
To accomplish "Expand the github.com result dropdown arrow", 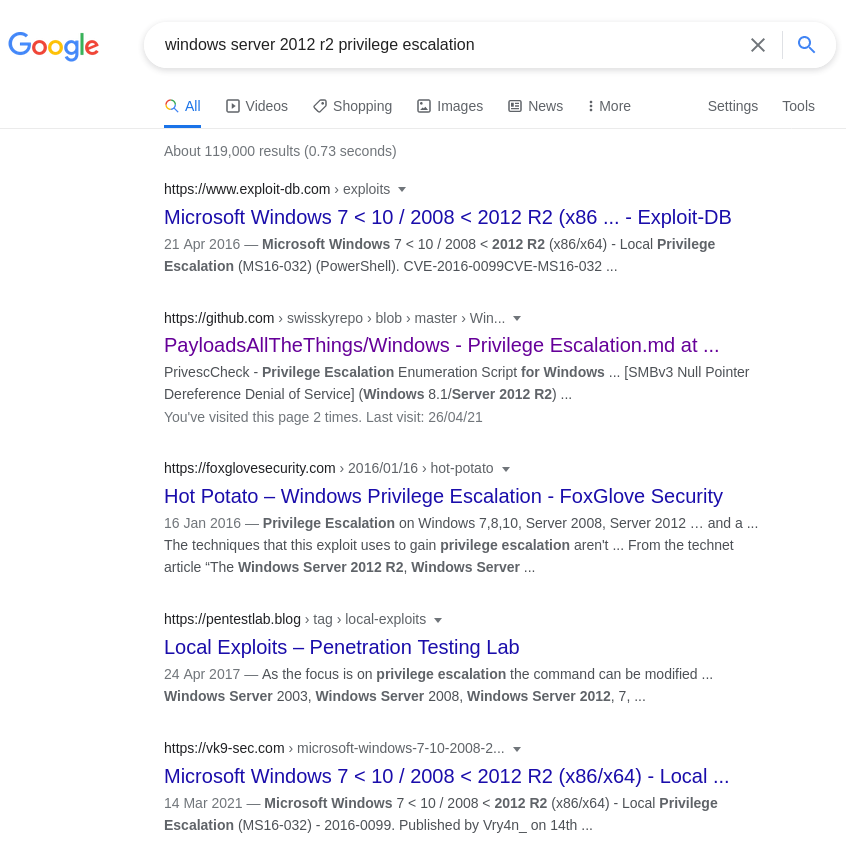I will [x=517, y=318].
